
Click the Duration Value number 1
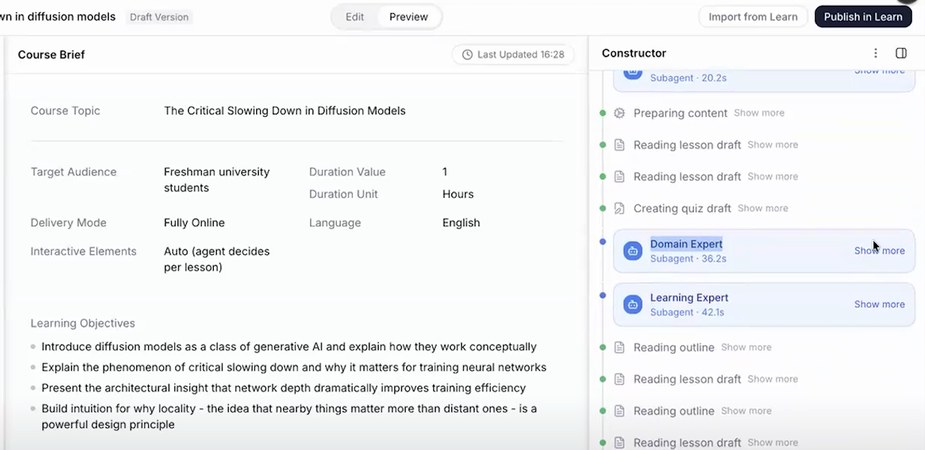tap(445, 172)
